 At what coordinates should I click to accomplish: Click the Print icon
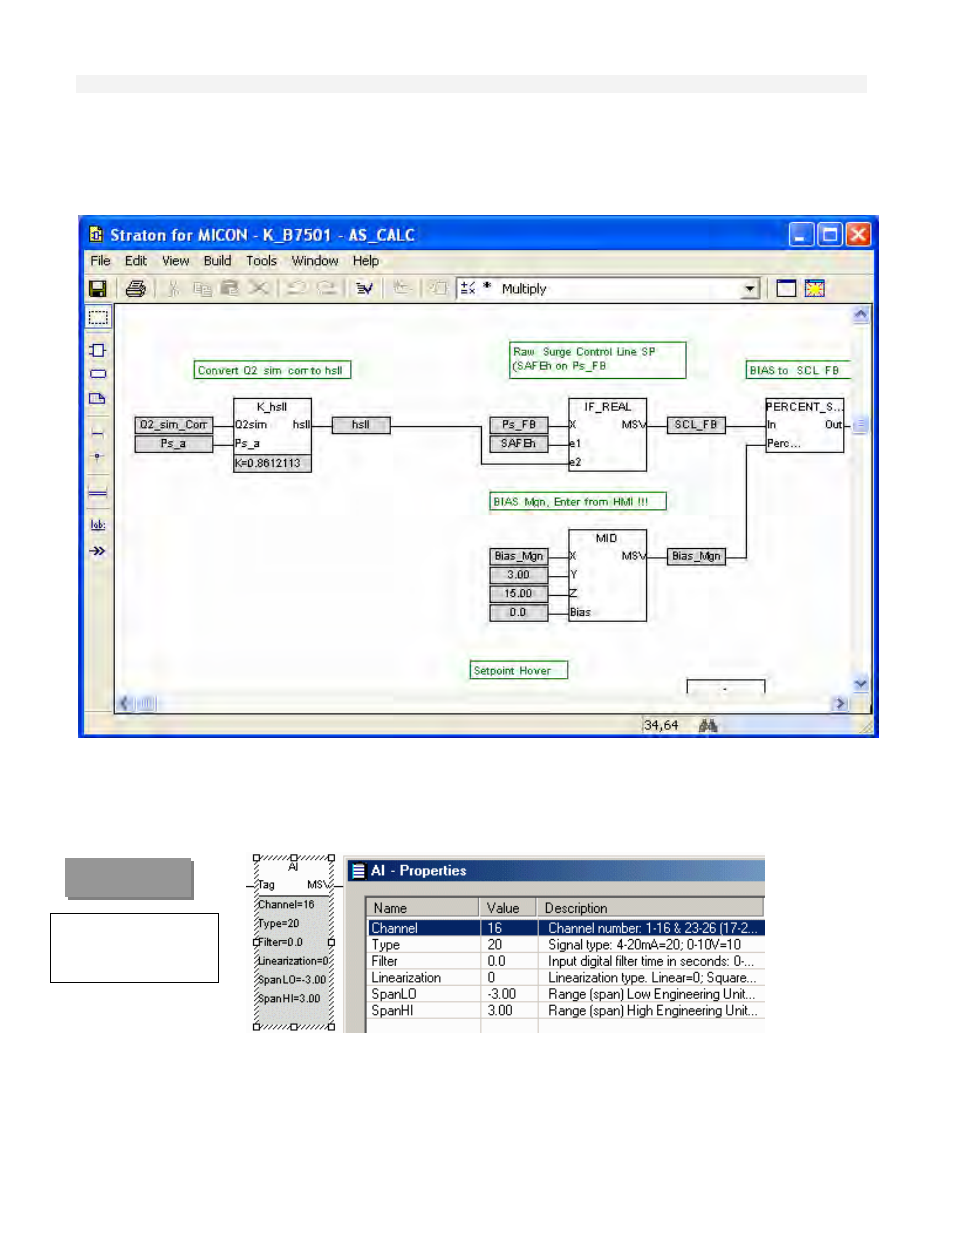point(136,289)
